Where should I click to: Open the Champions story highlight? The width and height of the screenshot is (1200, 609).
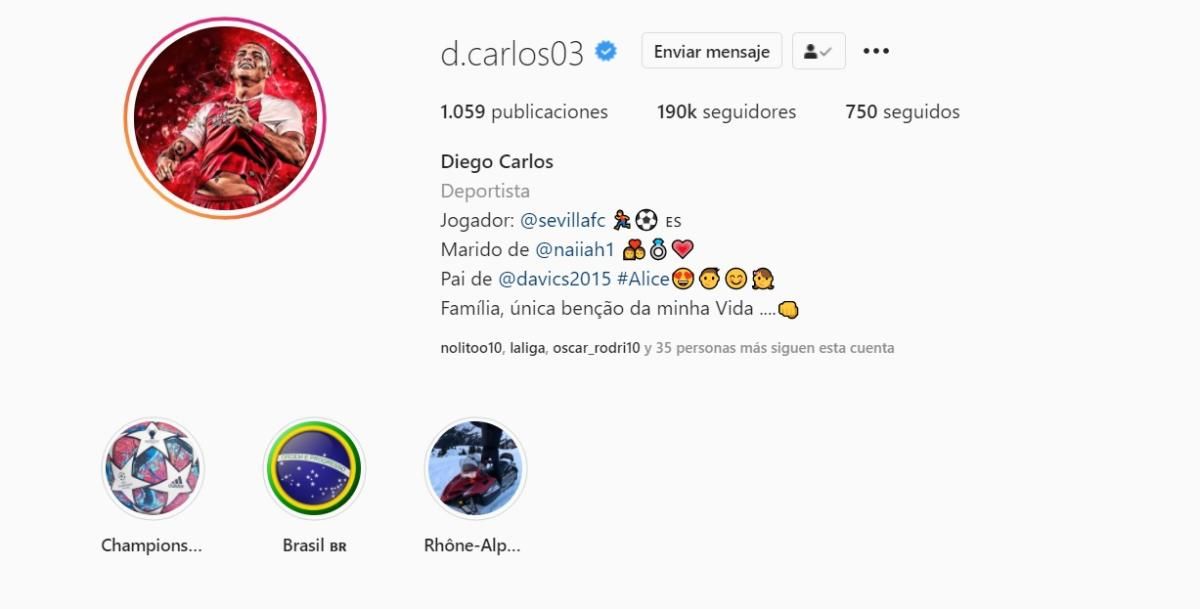(x=153, y=468)
